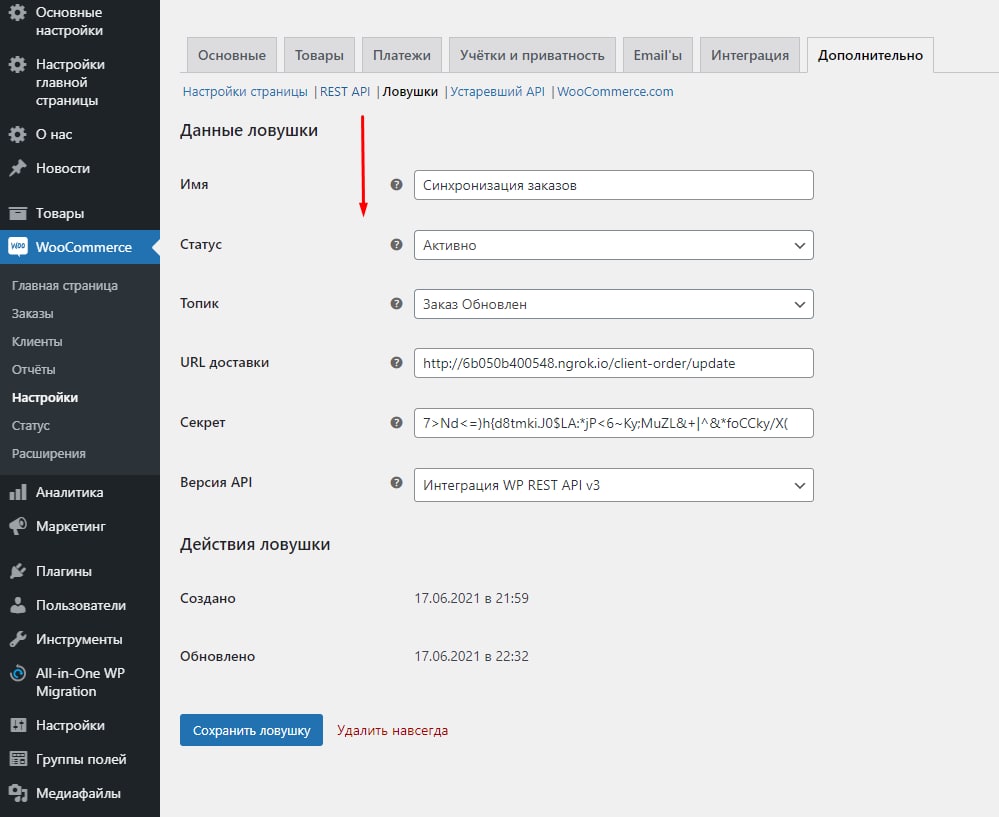Click the WooCommerce icon in sidebar
The image size is (999, 817).
point(17,247)
